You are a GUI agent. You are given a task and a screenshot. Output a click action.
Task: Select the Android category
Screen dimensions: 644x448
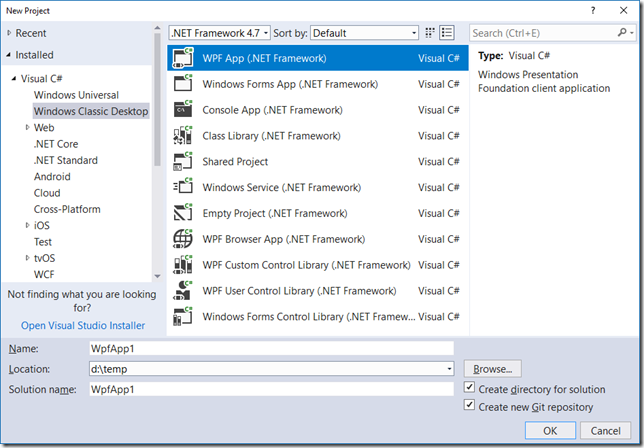[x=52, y=177]
